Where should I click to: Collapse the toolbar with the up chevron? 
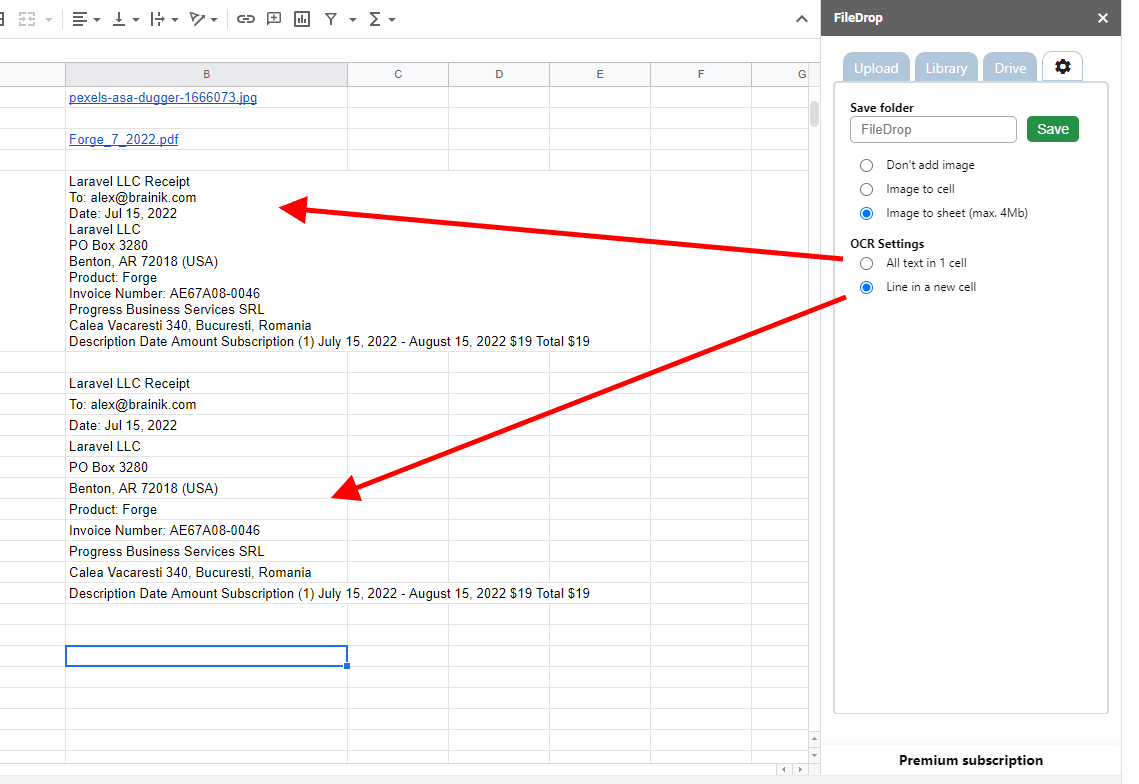(802, 20)
